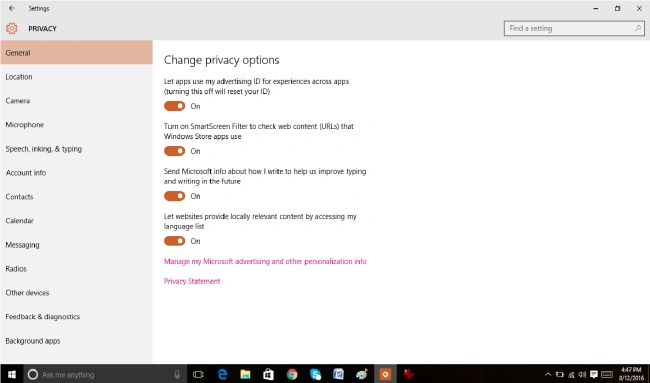Open Speech, inking, & typing settings
This screenshot has height=383, width=650.
click(x=76, y=149)
